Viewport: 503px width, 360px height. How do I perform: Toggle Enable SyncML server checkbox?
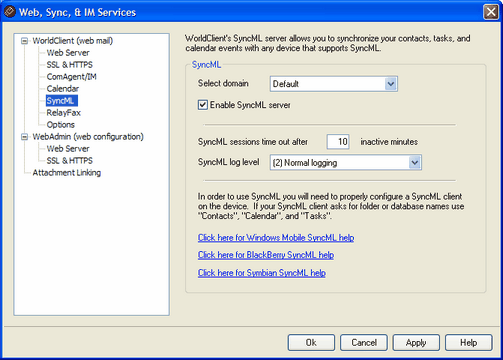(x=203, y=105)
